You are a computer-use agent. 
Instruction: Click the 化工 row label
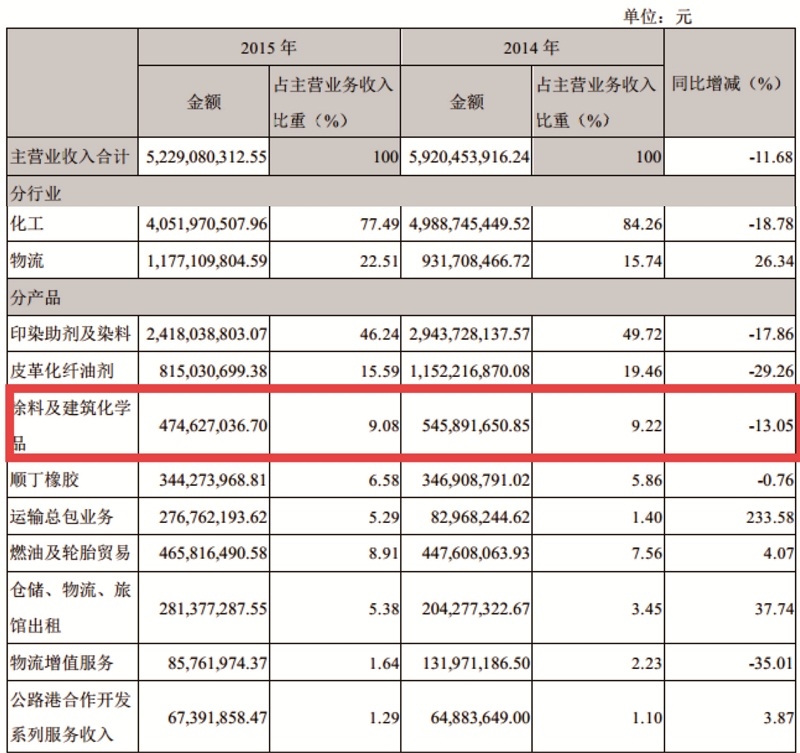pyautogui.click(x=23, y=224)
